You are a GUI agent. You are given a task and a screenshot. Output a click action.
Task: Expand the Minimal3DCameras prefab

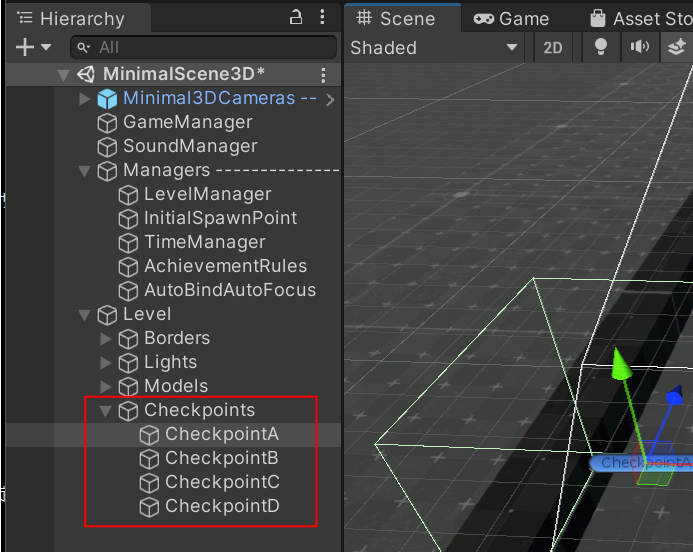(84, 99)
